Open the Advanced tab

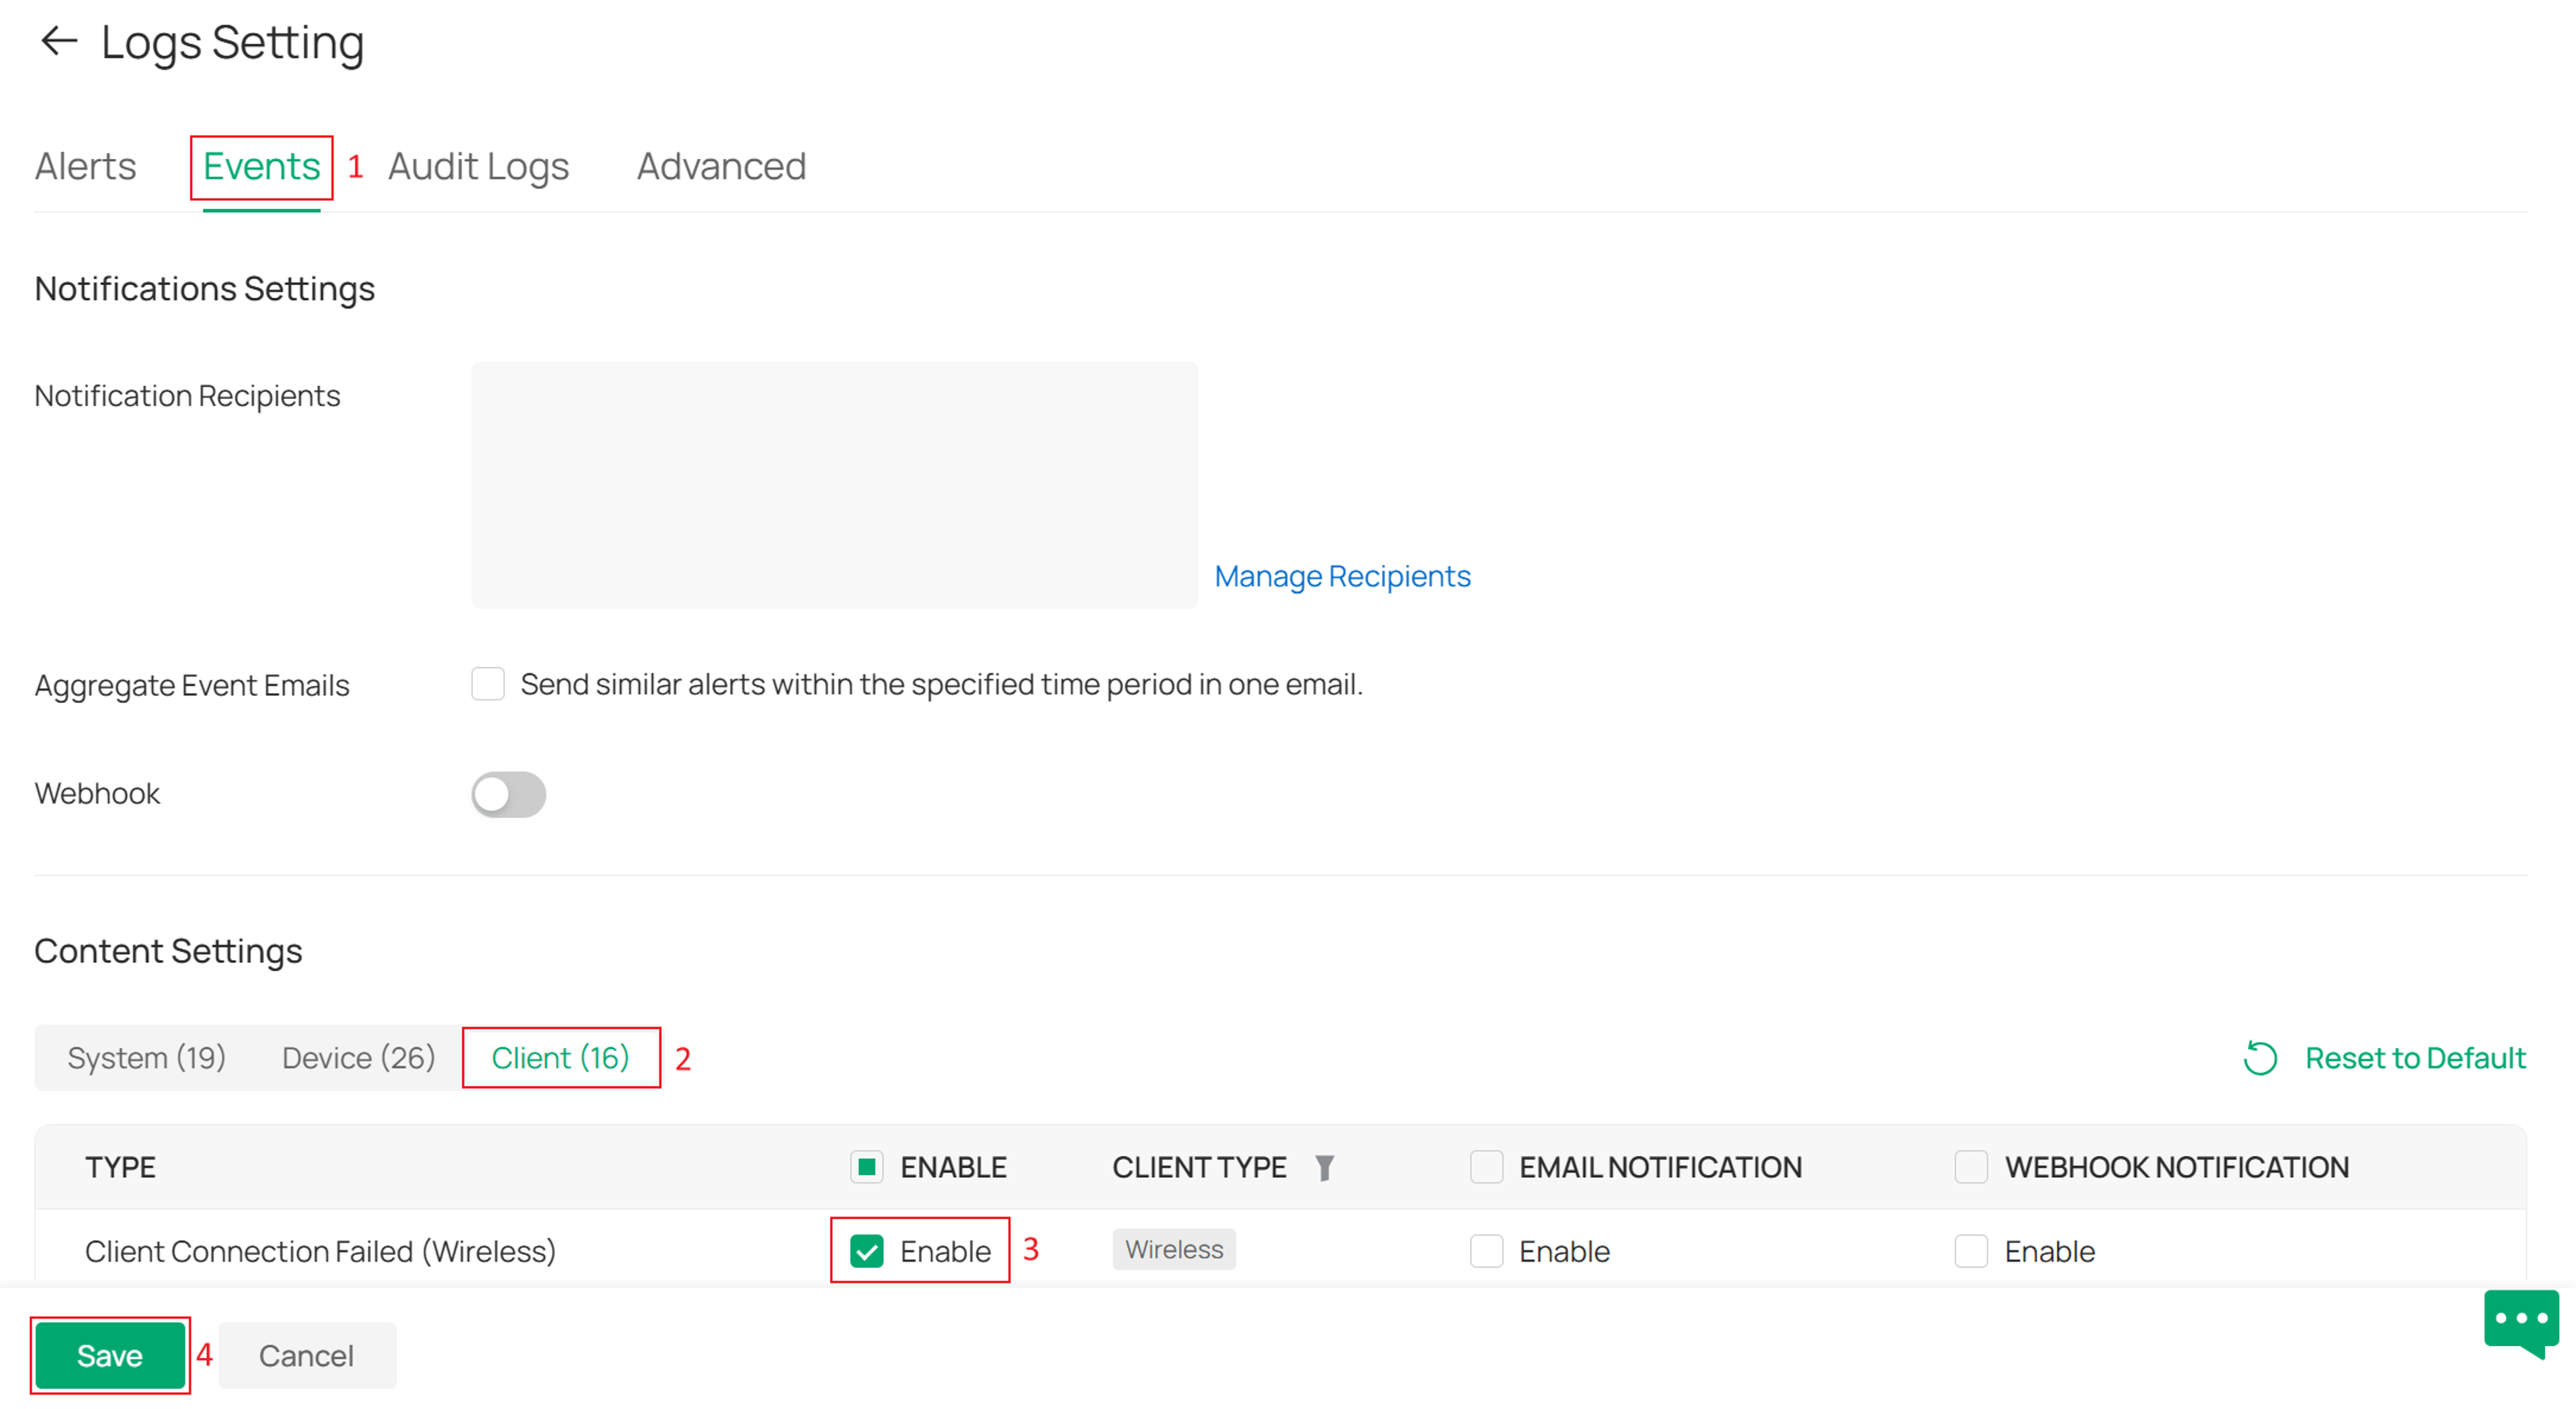721,167
